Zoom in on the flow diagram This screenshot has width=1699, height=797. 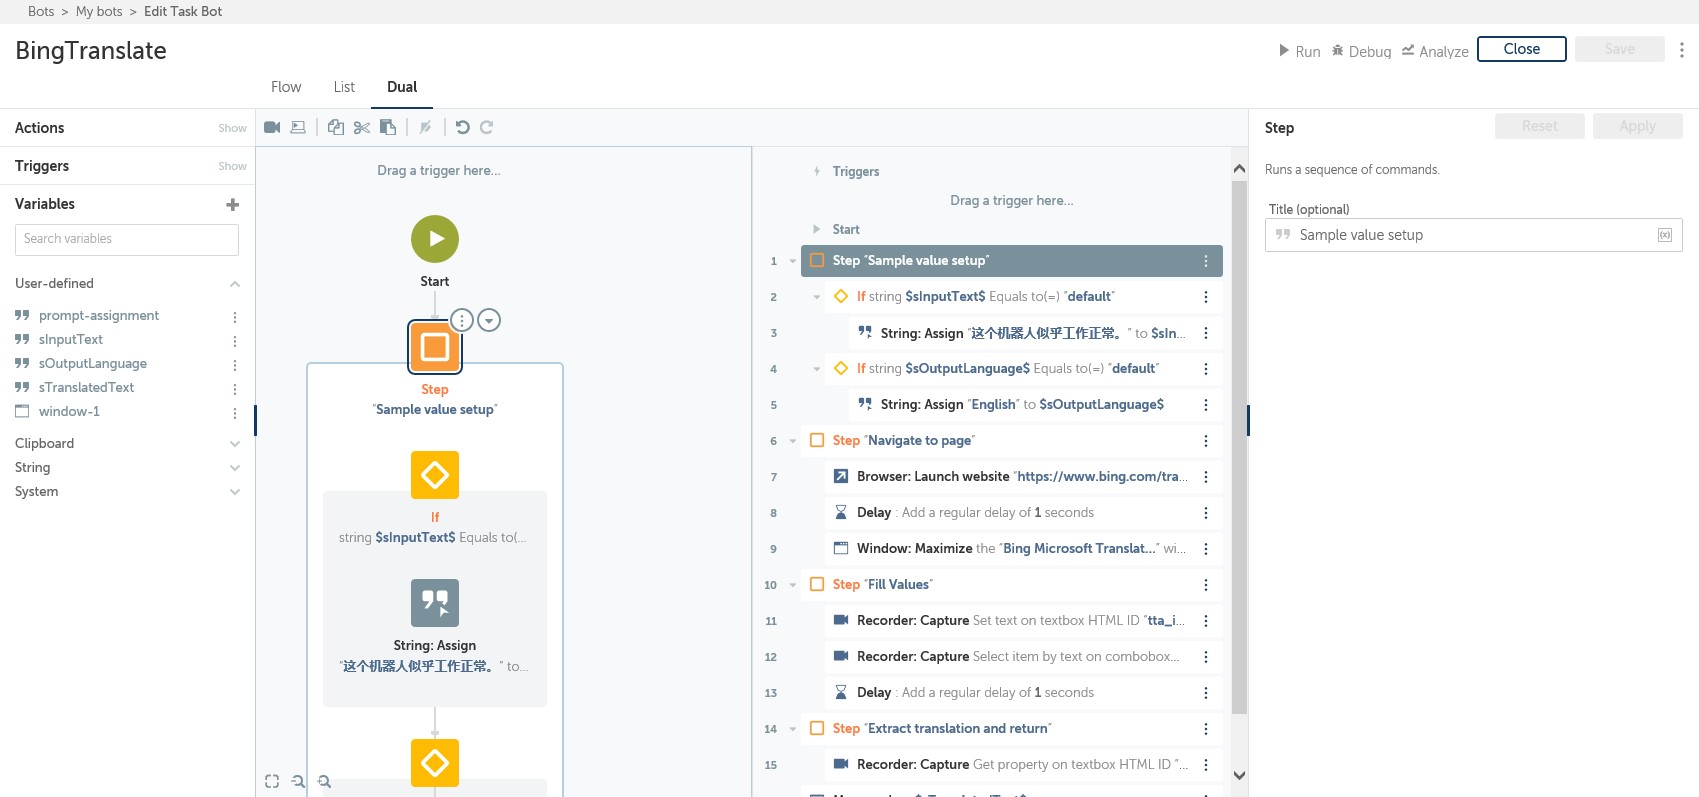pyautogui.click(x=324, y=782)
